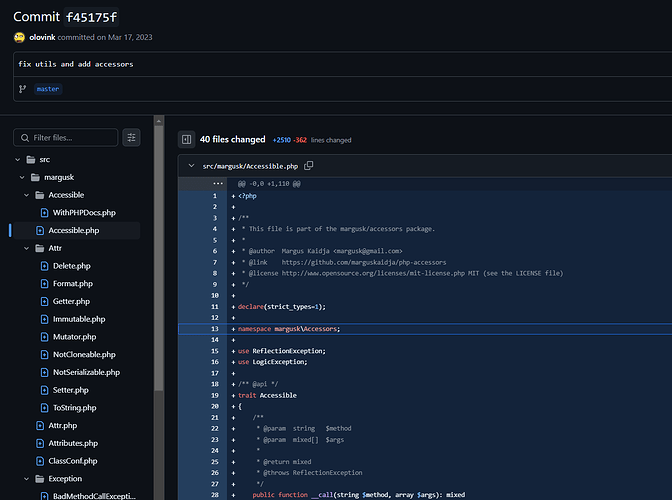Click the branch icon beside master

pos(22,88)
